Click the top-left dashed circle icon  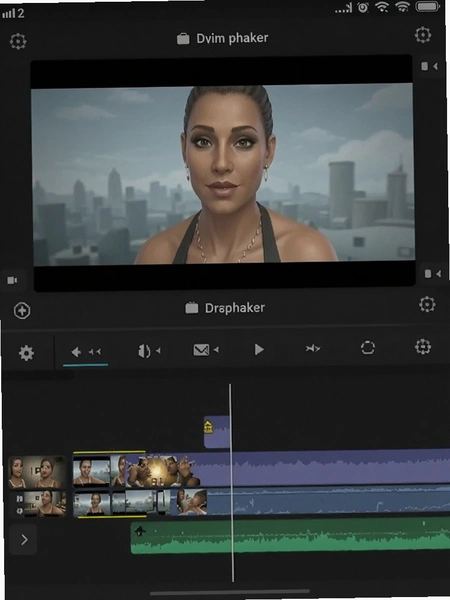18,41
